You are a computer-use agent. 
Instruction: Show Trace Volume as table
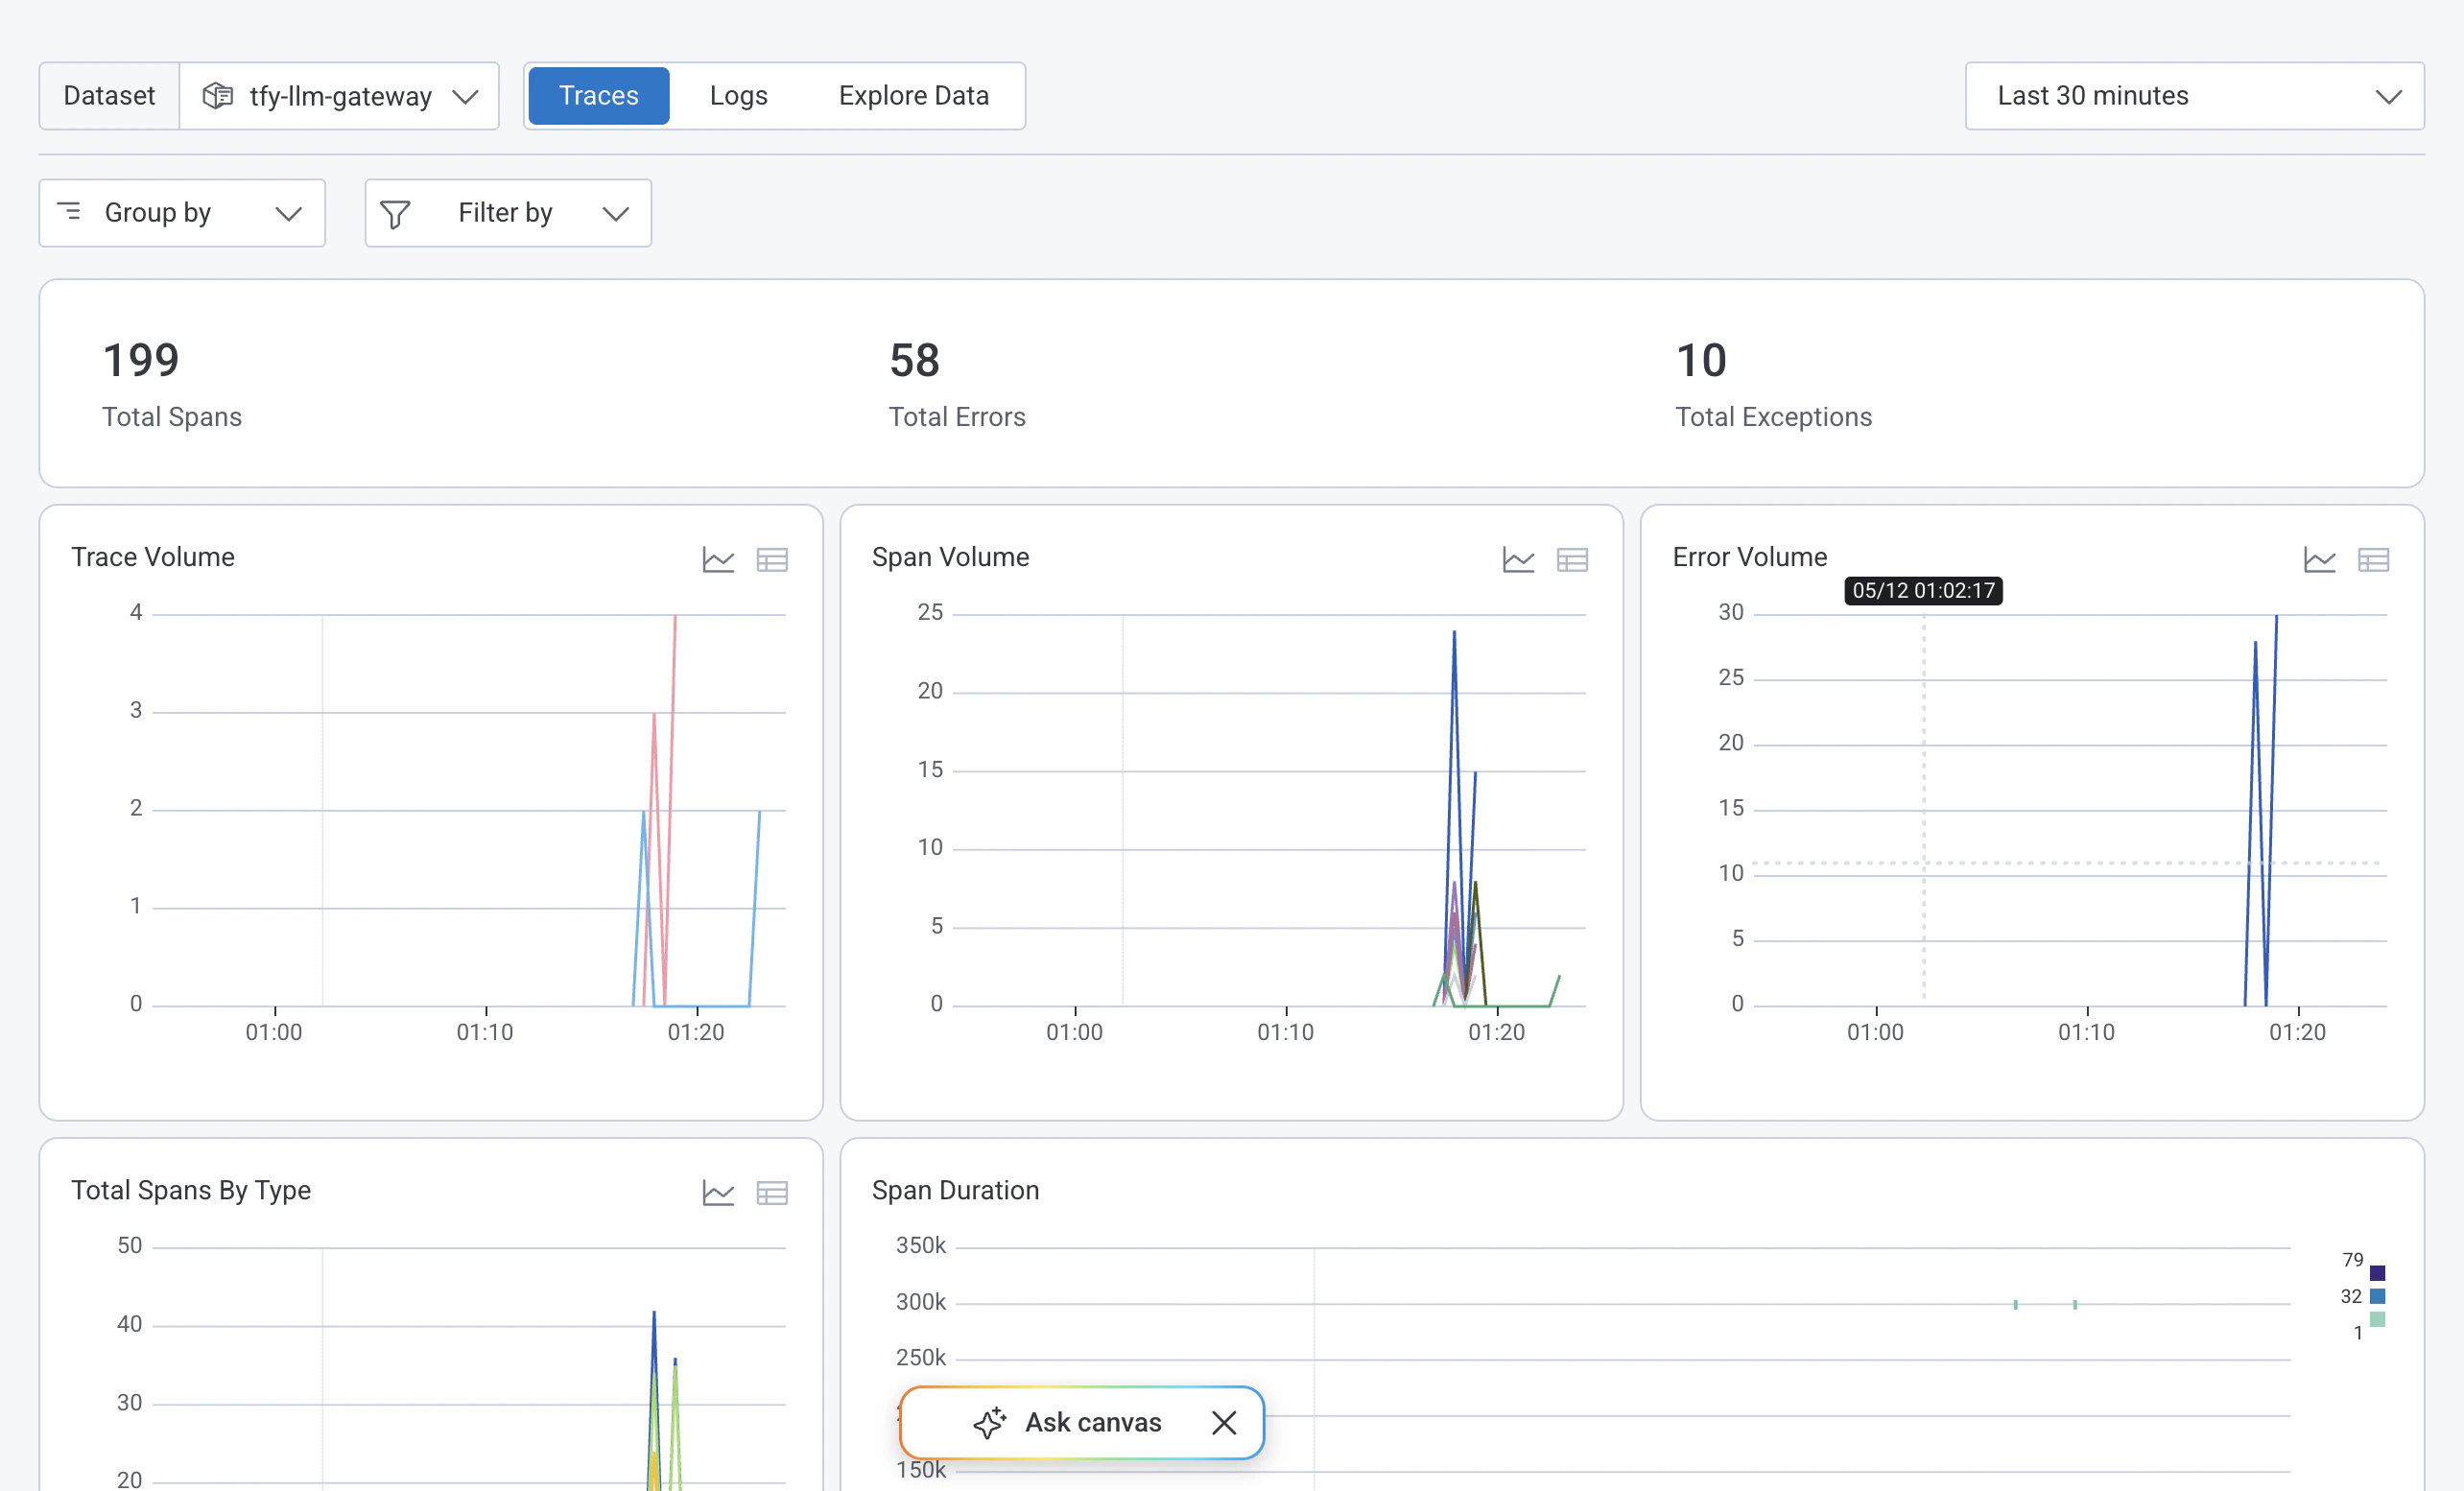pos(772,560)
